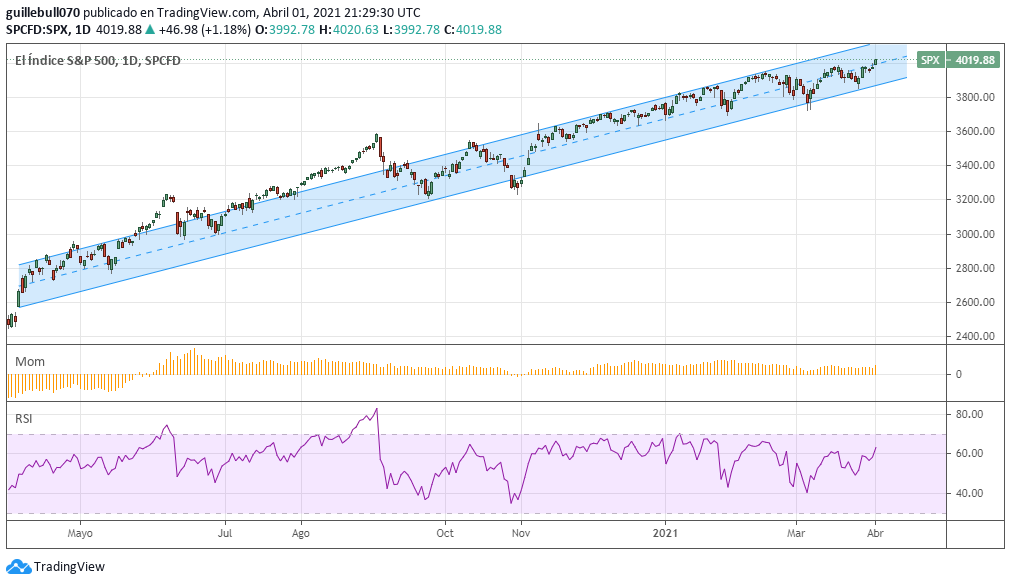Click the +46.98 (+1.18%) change value

[204, 30]
